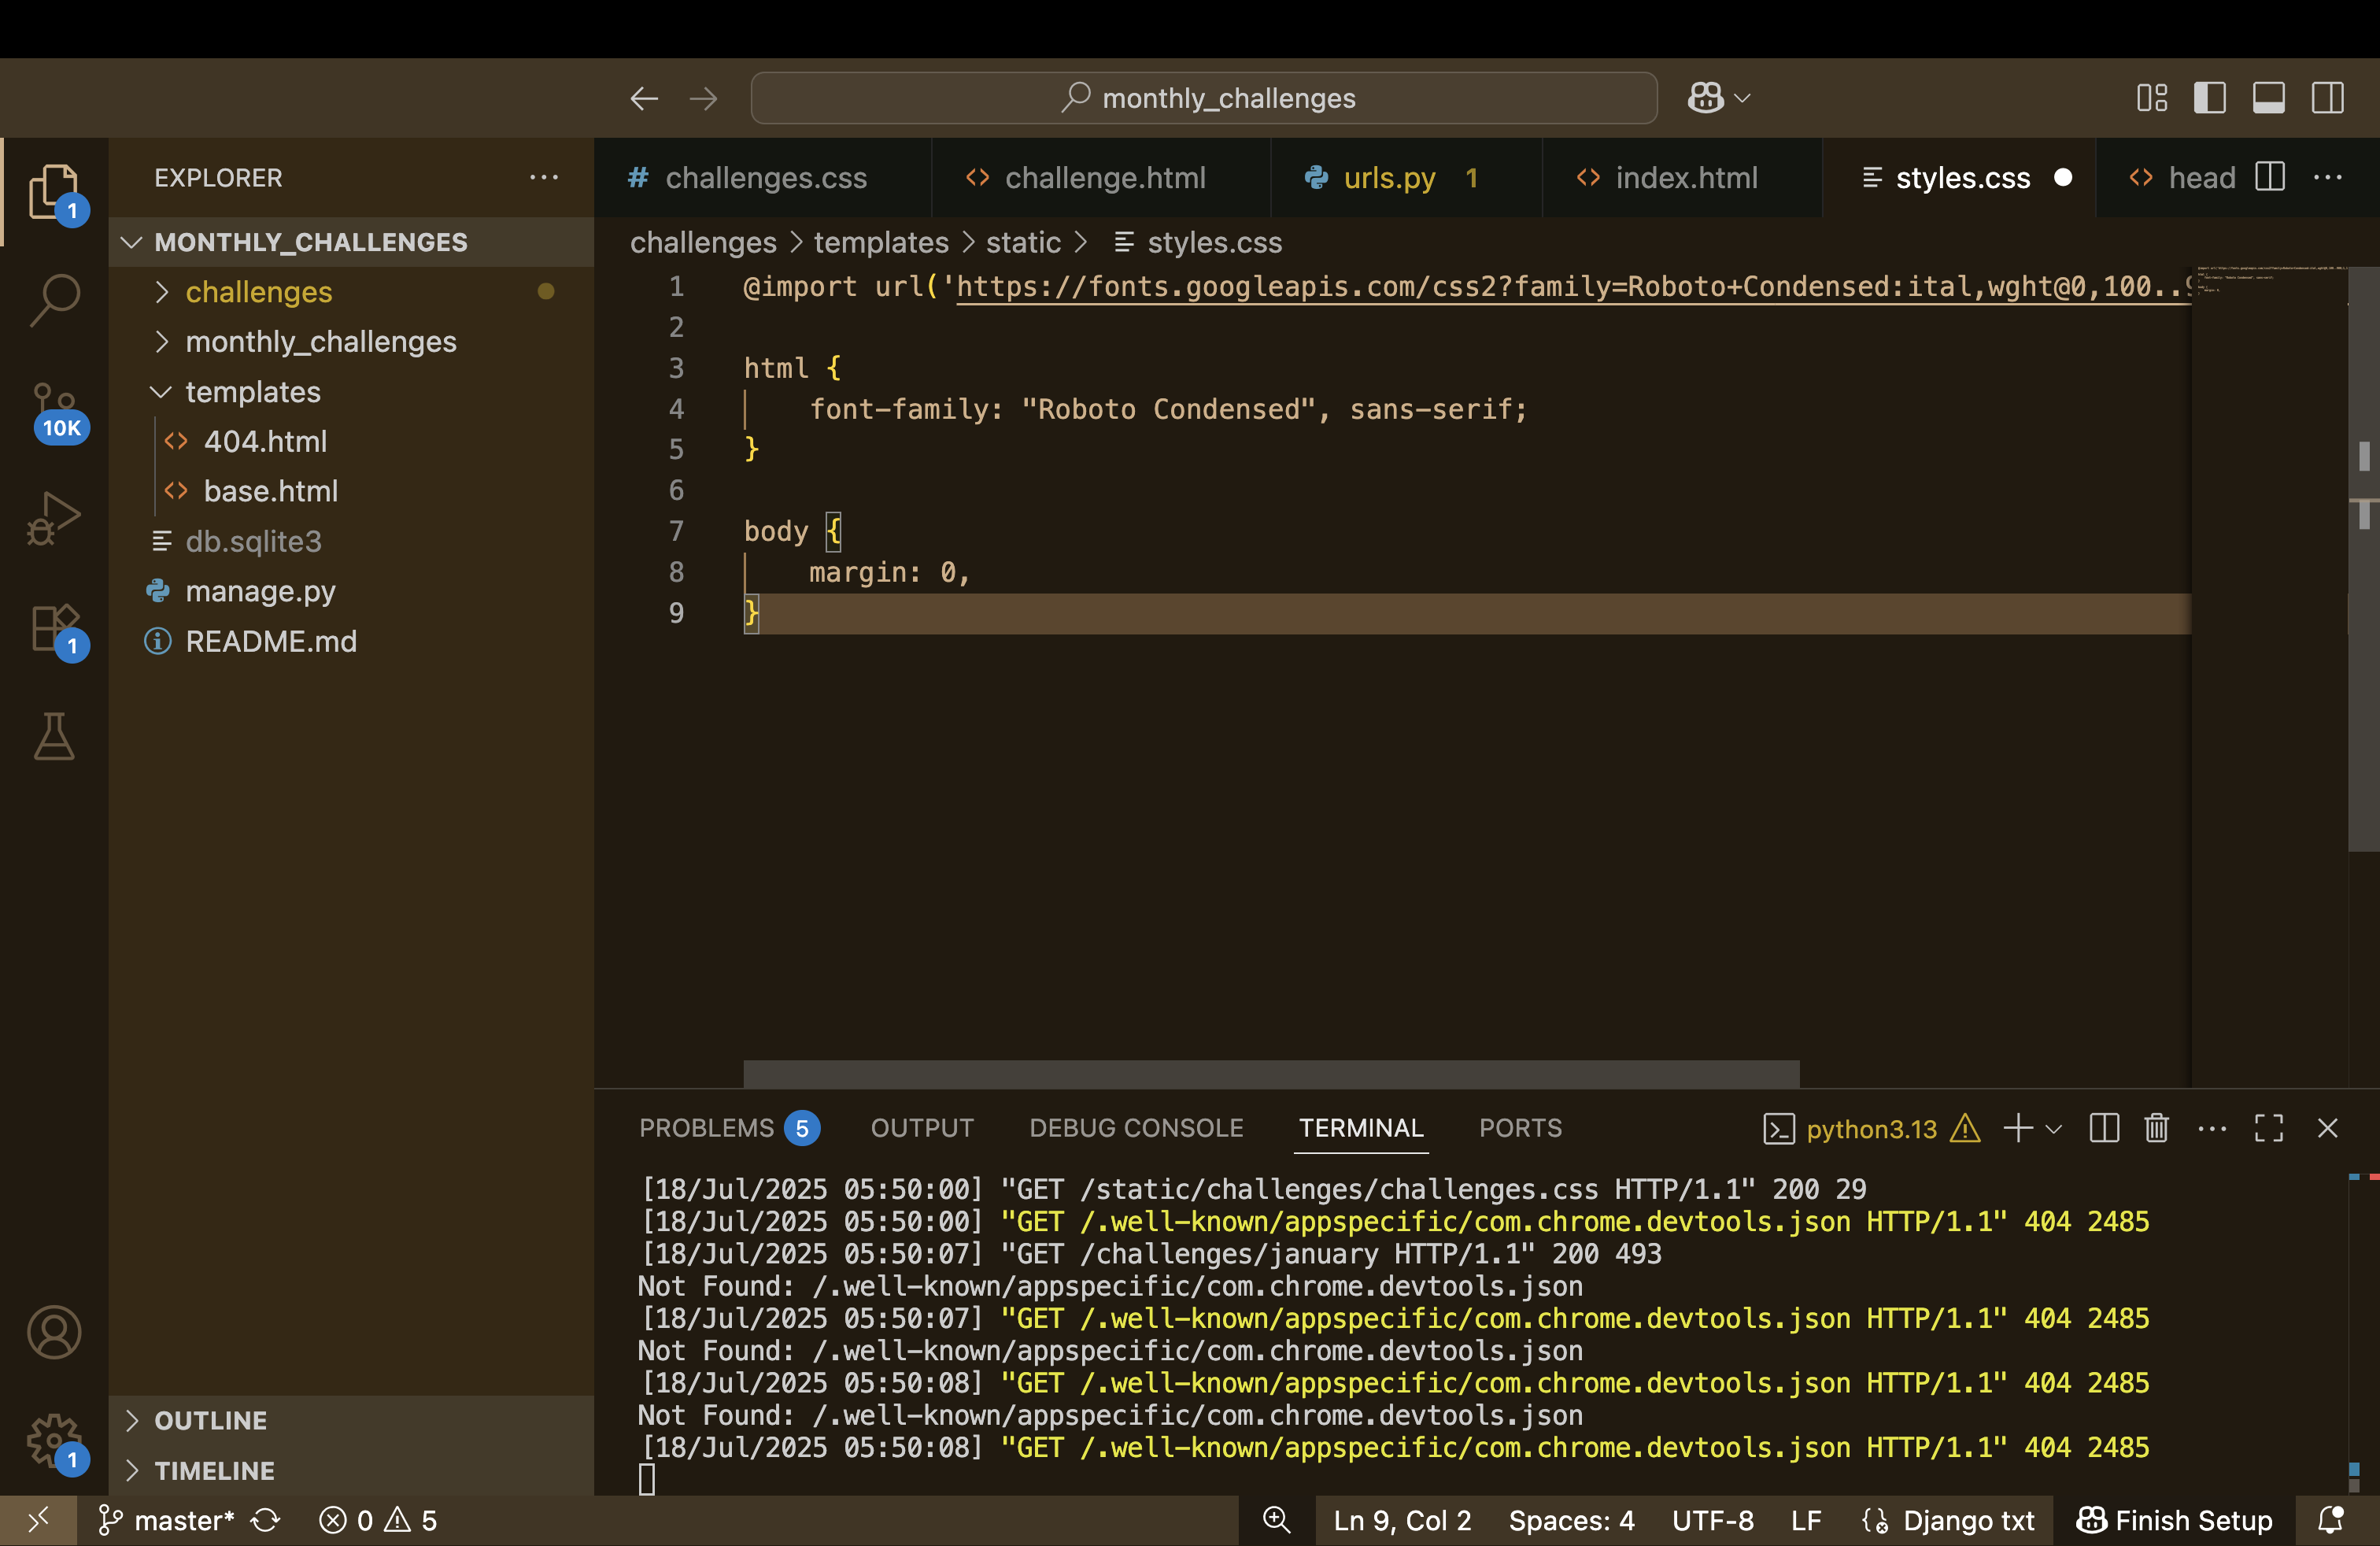Click the horizontal editor scrollbar
This screenshot has width=2380, height=1546.
click(1271, 1074)
